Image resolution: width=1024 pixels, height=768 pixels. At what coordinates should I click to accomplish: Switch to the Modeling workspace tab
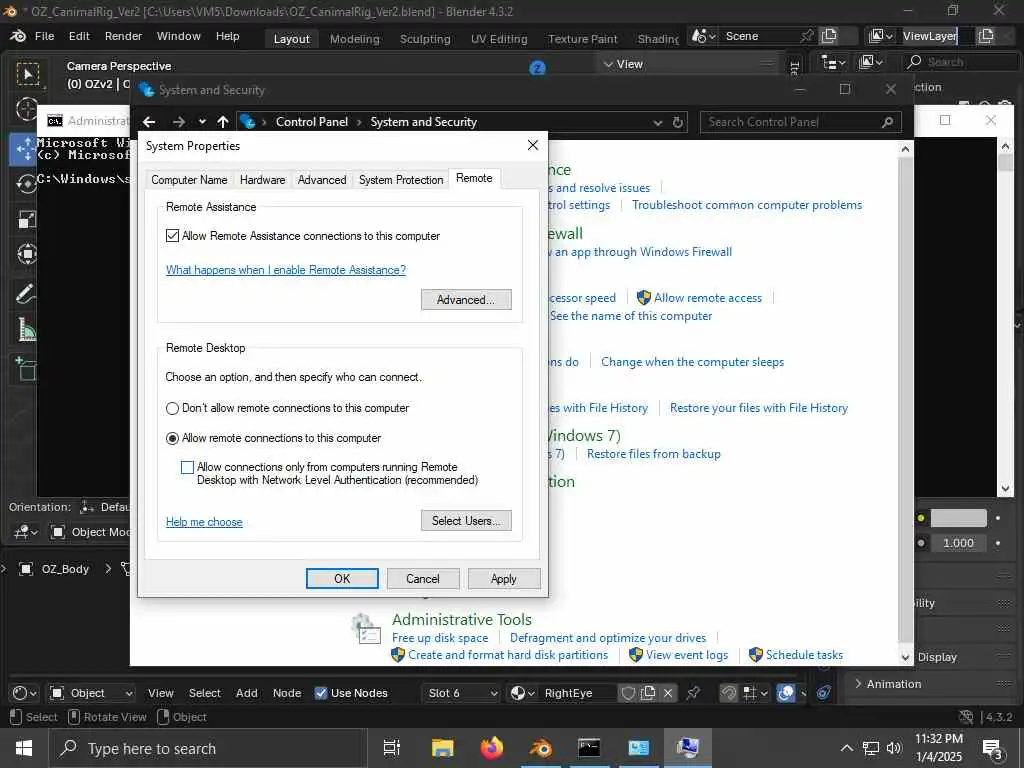click(355, 39)
